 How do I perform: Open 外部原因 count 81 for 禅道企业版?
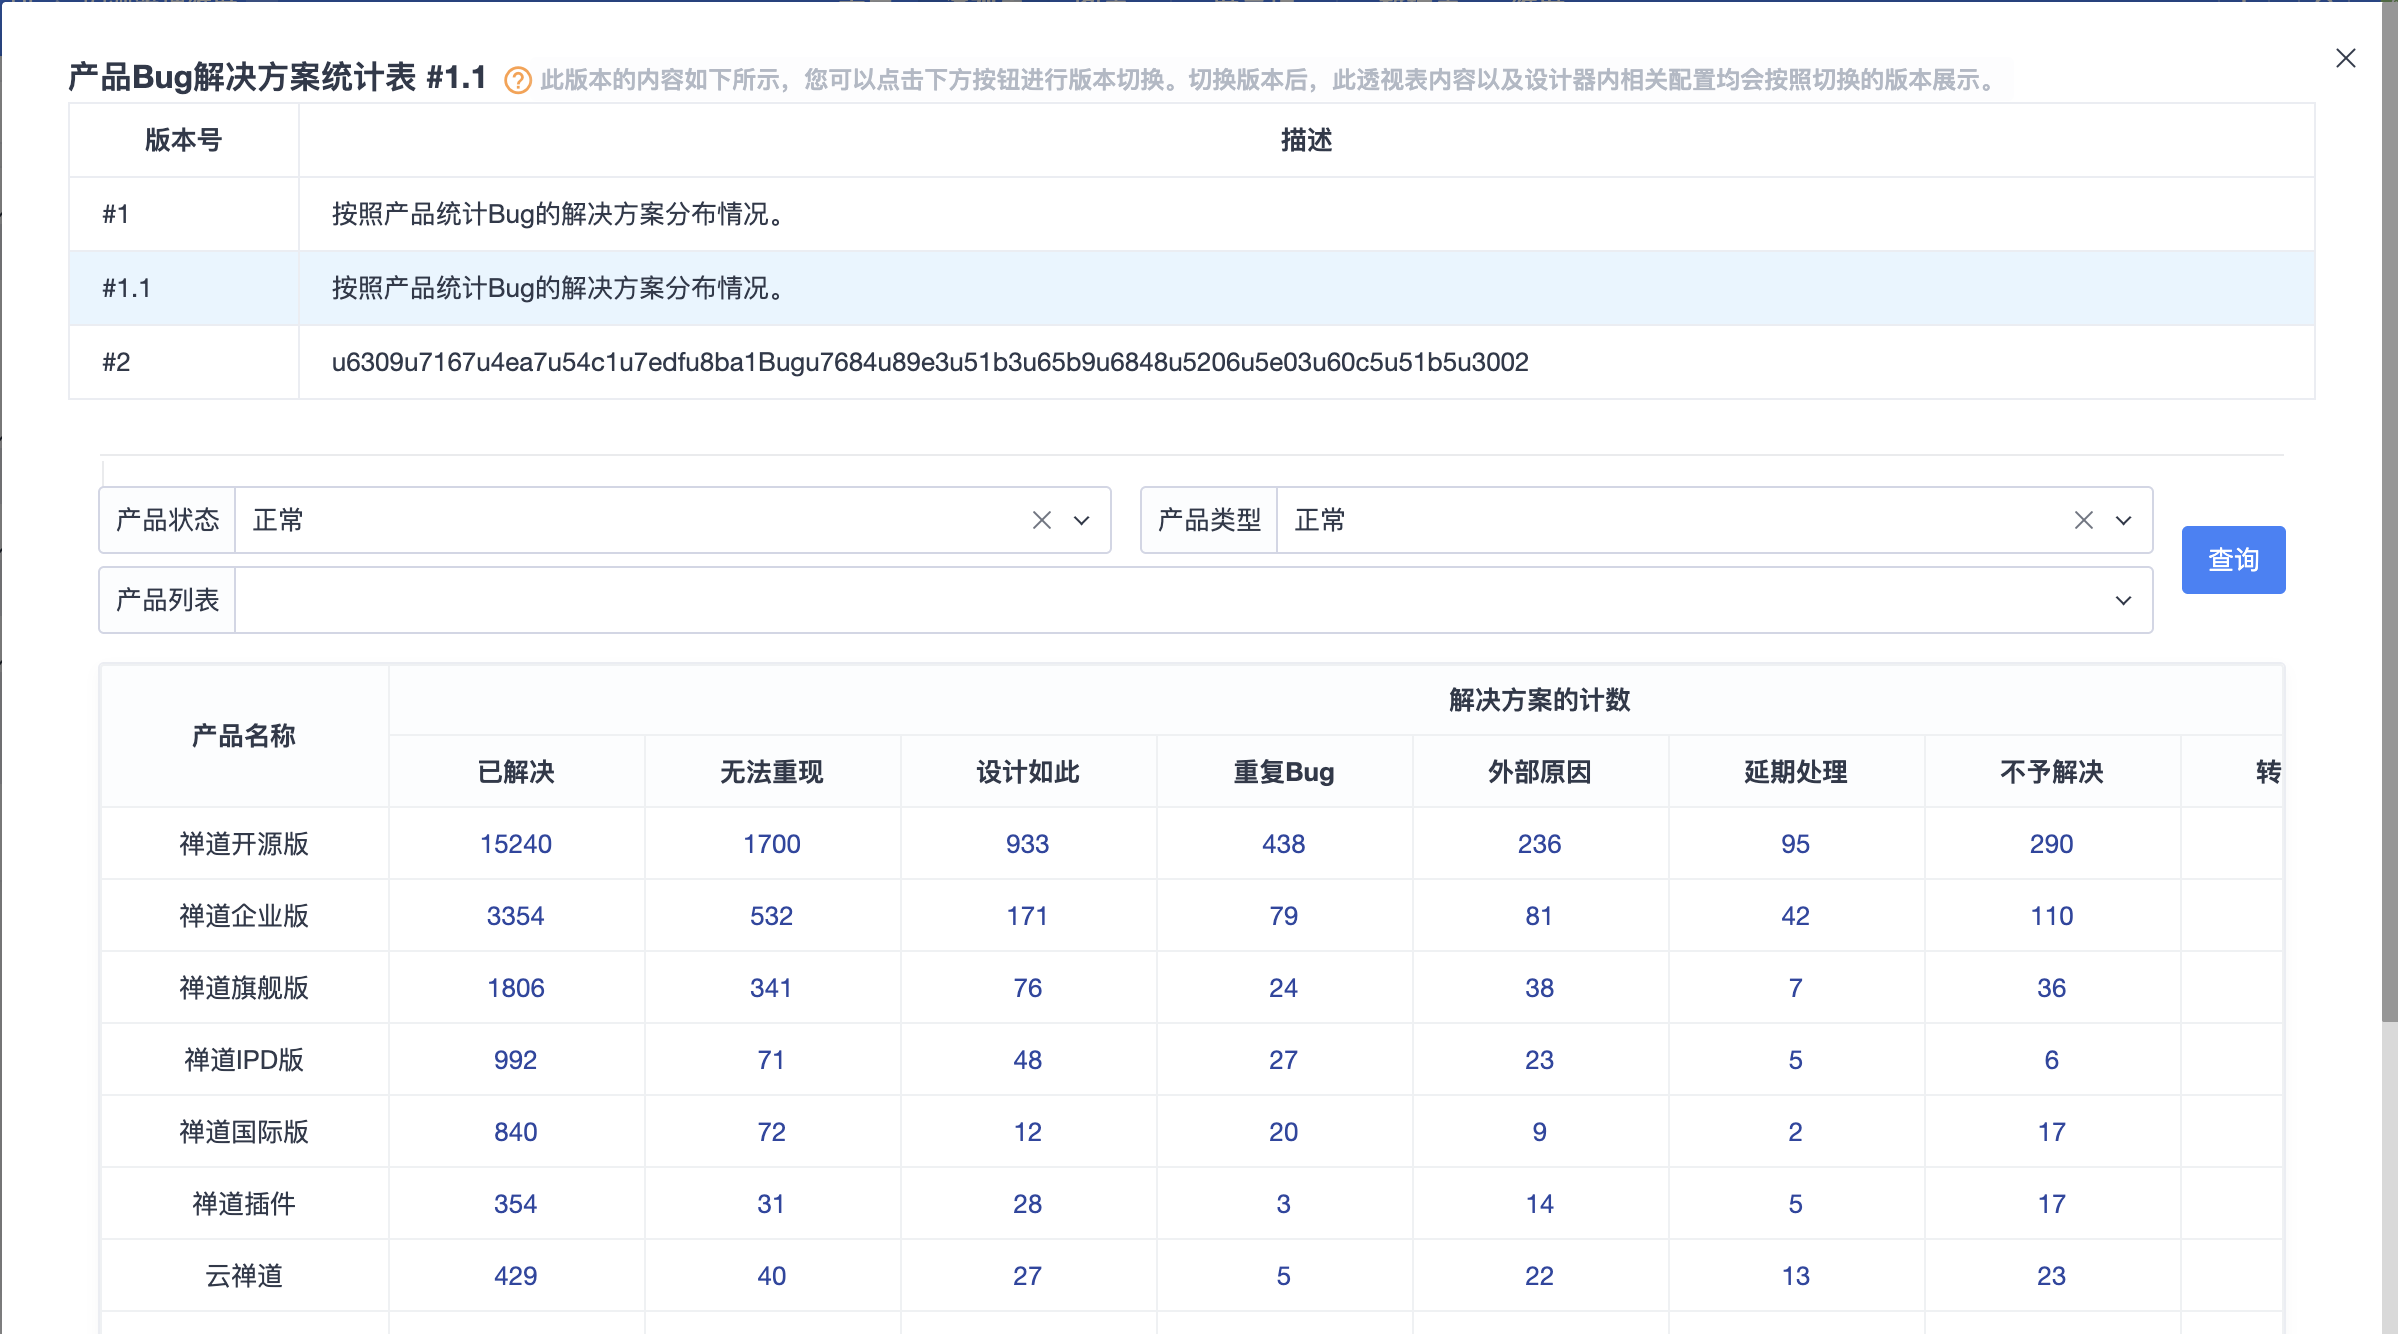1540,916
